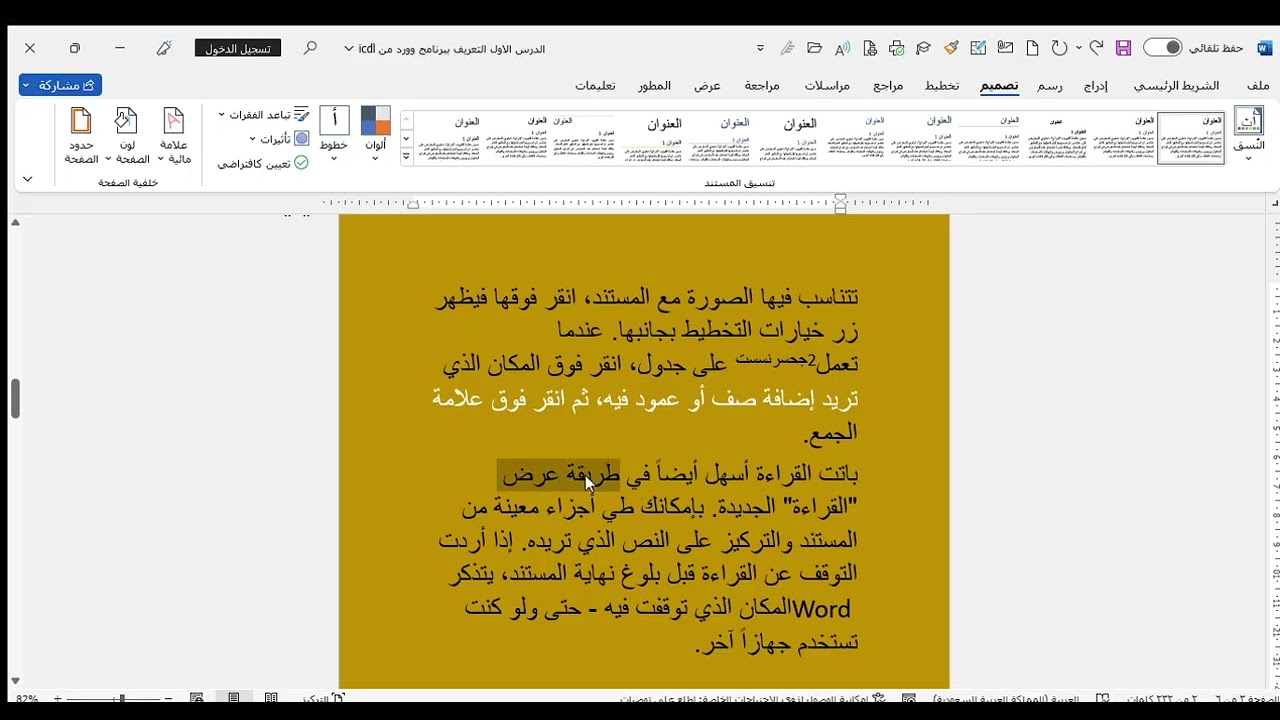Click the Quick Print printer icon
This screenshot has height=720, width=1280.
point(896,48)
